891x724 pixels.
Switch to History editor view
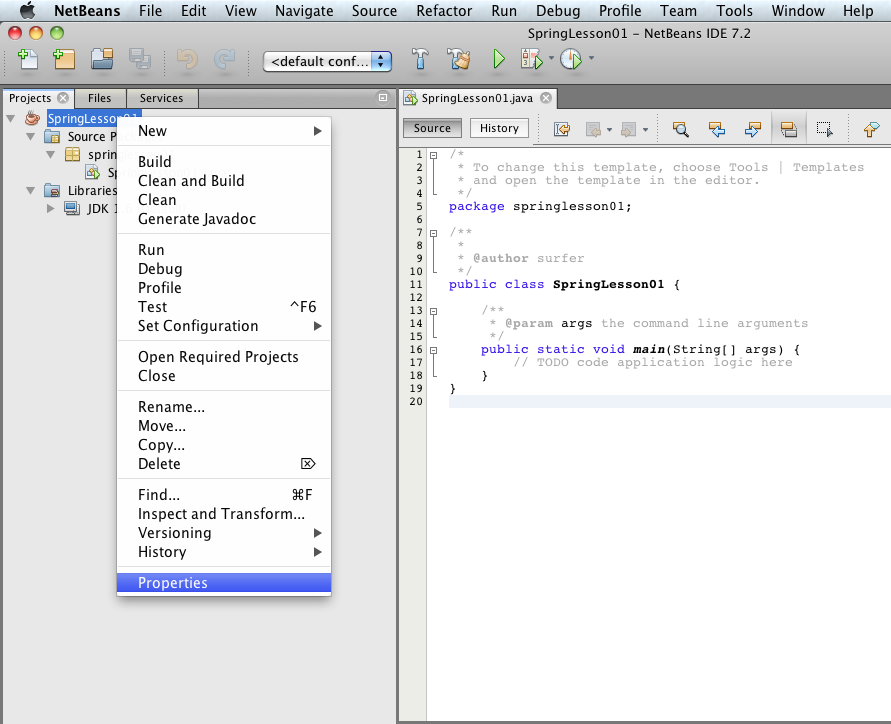[499, 128]
